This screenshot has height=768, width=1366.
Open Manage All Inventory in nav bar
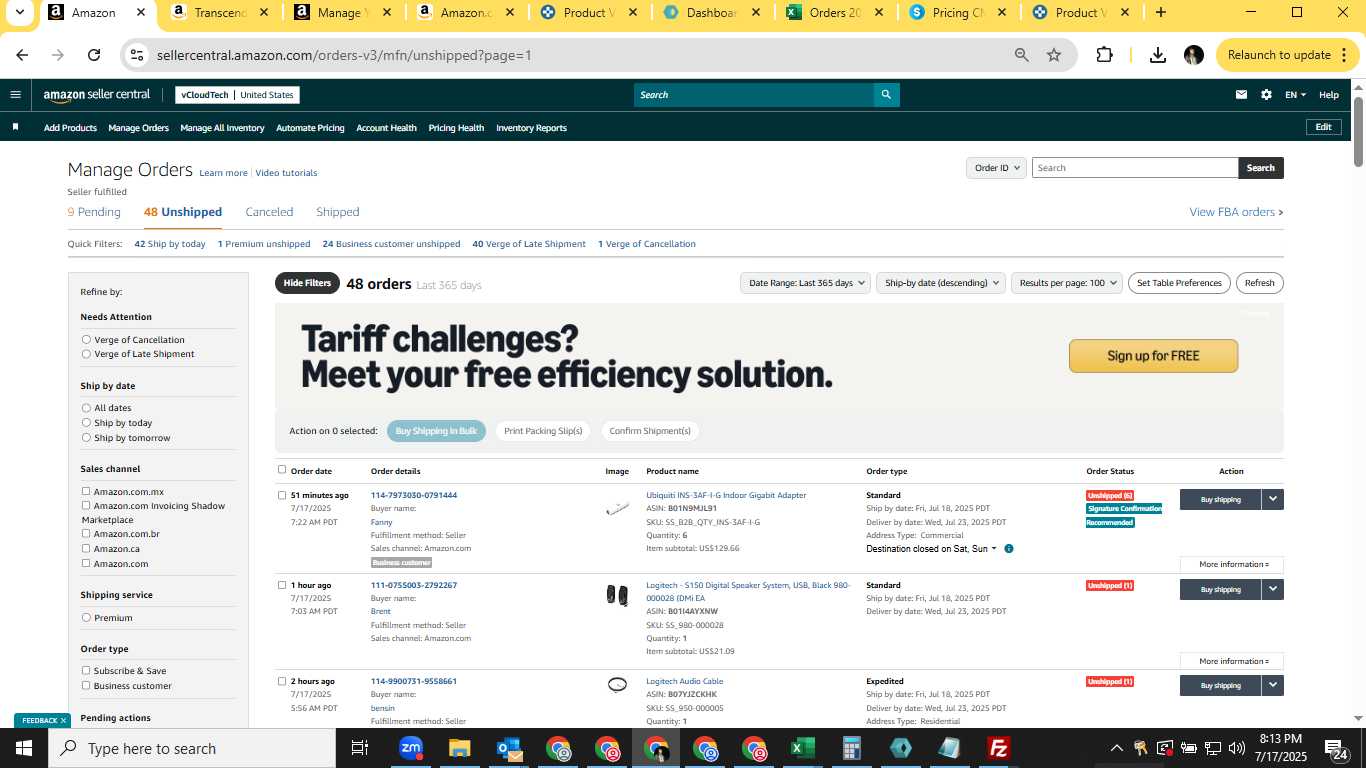[x=222, y=128]
